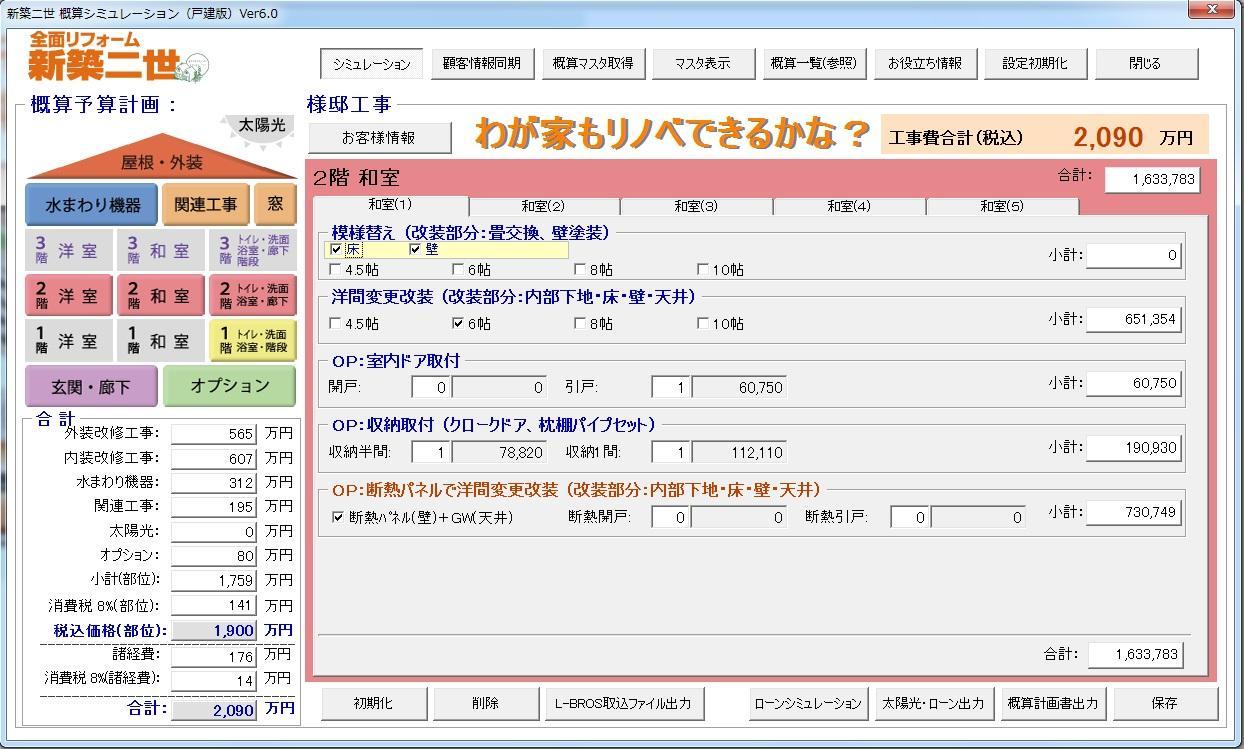Open ローンシミュレーション from the bottom bar
The height and width of the screenshot is (749, 1244).
[808, 703]
